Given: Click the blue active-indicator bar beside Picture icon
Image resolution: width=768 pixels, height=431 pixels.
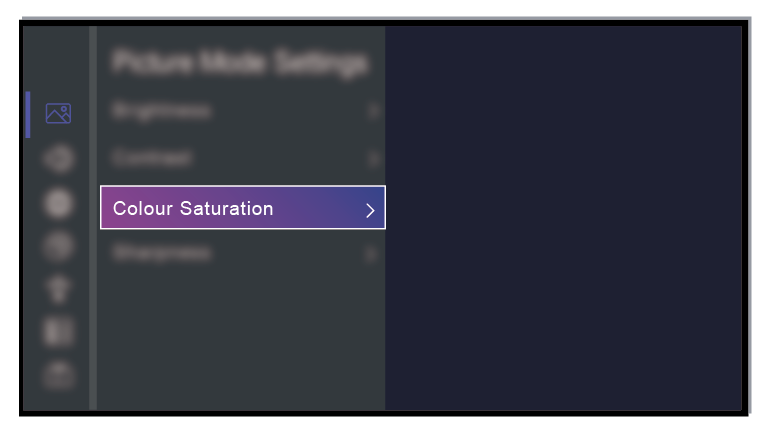Looking at the screenshot, I should coord(28,115).
